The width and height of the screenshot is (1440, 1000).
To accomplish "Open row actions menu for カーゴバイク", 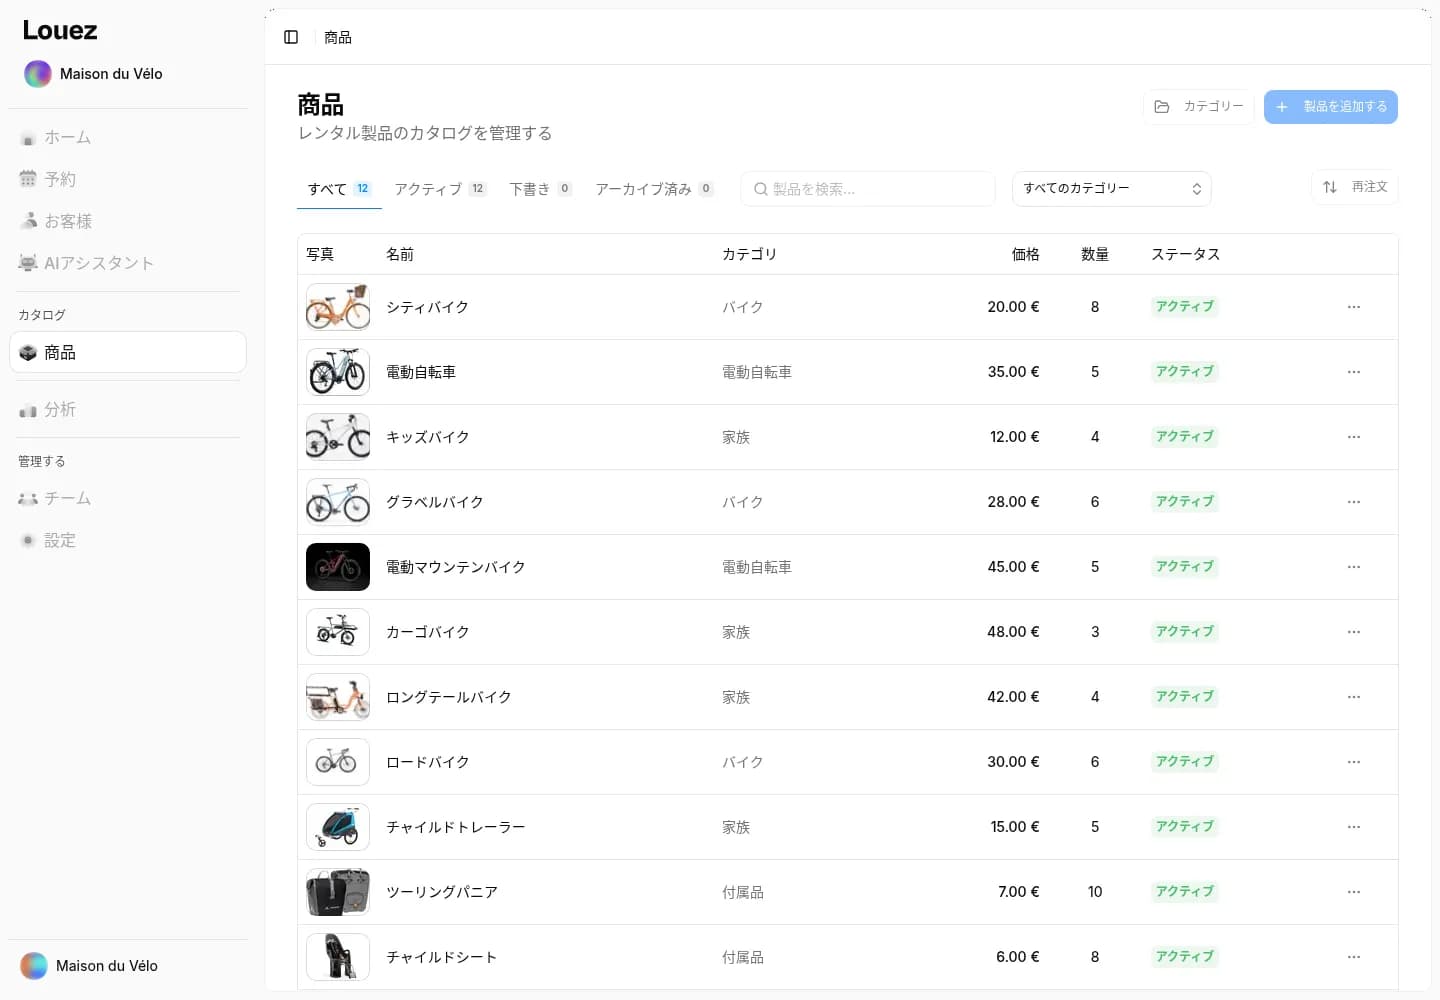I will pyautogui.click(x=1354, y=632).
